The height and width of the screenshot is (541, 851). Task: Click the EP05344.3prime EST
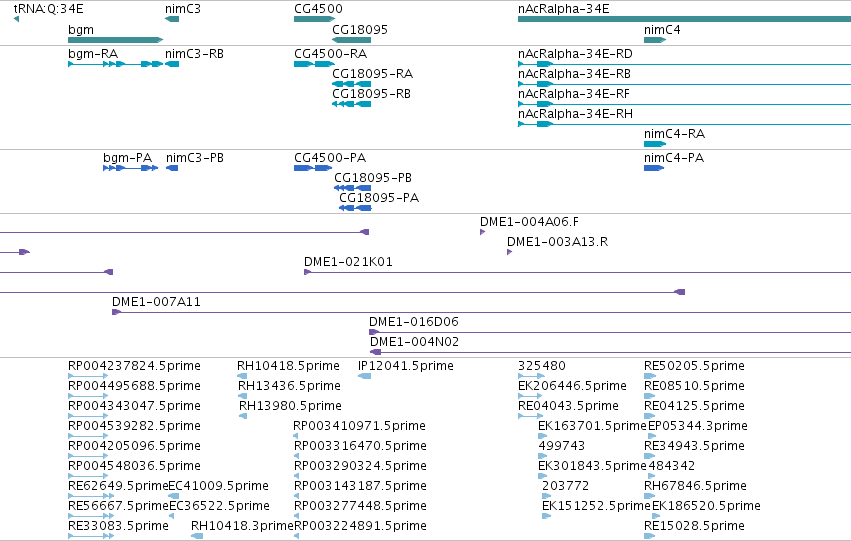click(x=652, y=436)
